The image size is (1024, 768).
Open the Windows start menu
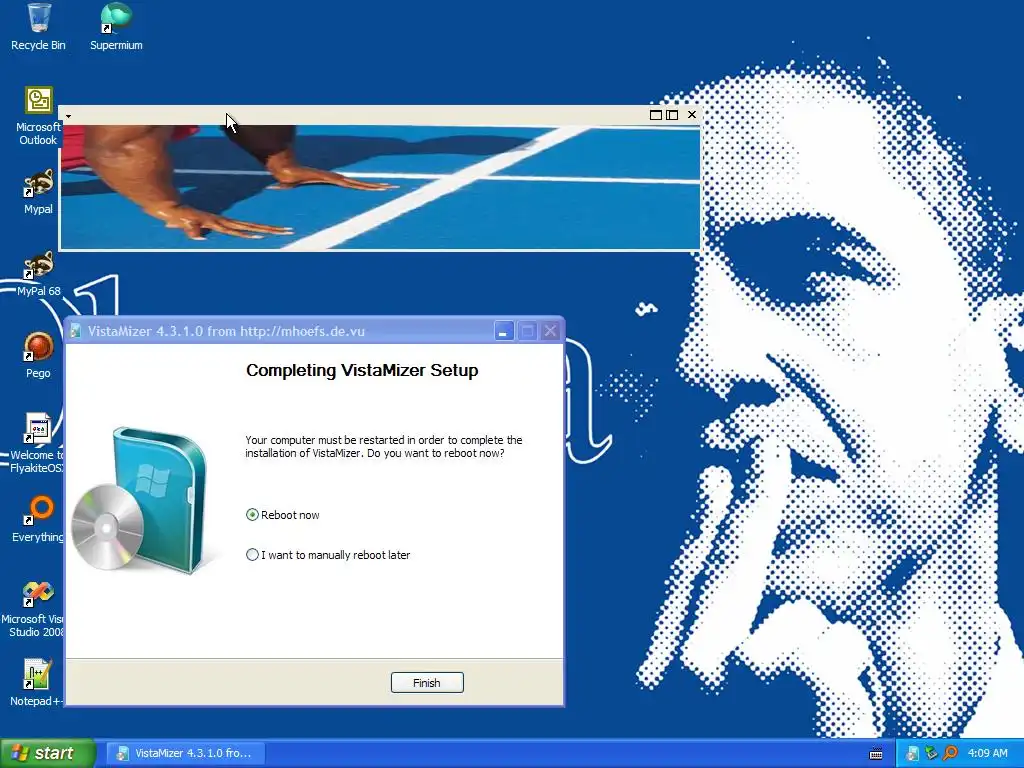[48, 753]
